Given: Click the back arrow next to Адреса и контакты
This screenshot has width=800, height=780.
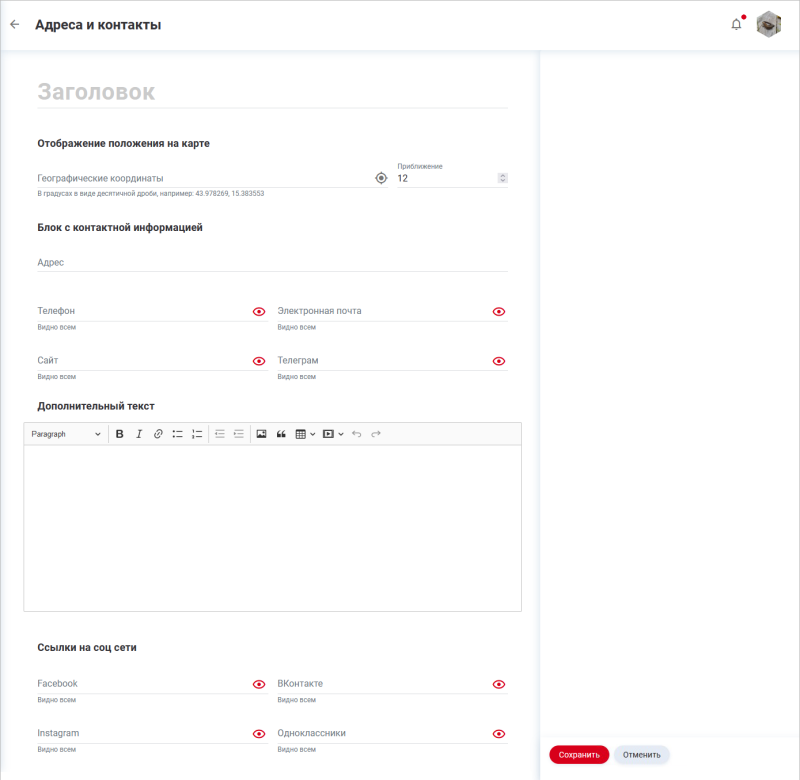Looking at the screenshot, I should point(15,24).
